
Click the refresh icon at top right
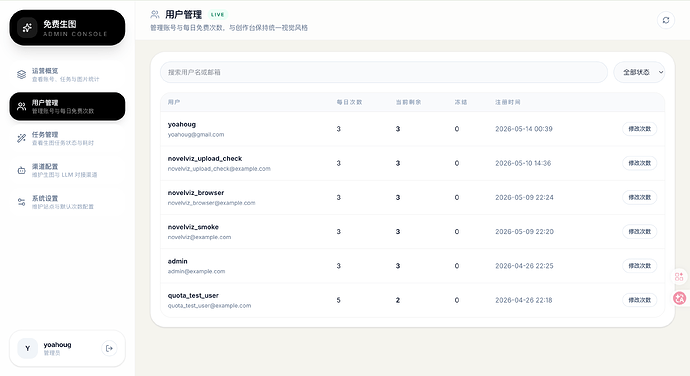tap(666, 20)
